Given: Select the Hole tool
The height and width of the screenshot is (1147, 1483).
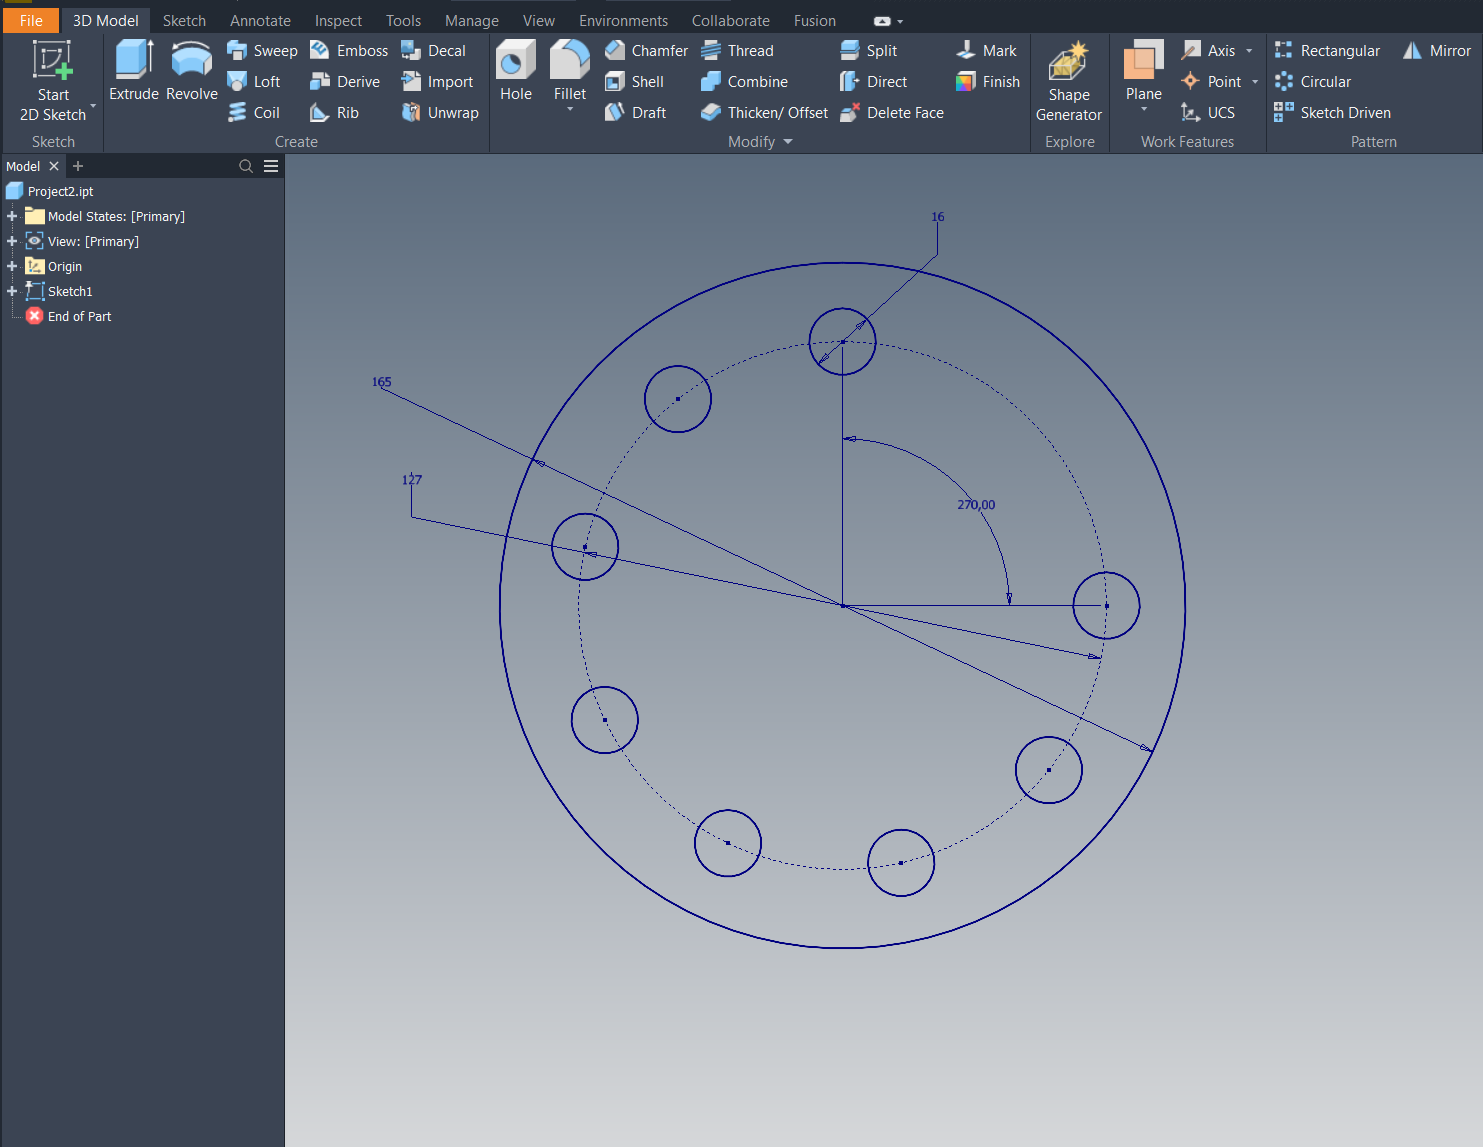Looking at the screenshot, I should (516, 71).
